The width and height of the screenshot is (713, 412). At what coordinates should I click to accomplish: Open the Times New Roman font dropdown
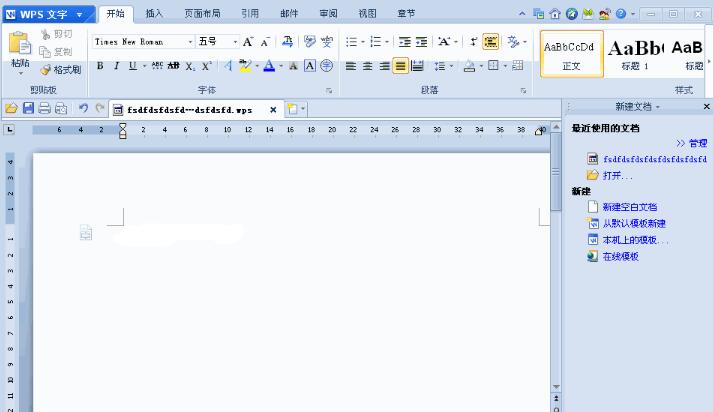click(190, 42)
